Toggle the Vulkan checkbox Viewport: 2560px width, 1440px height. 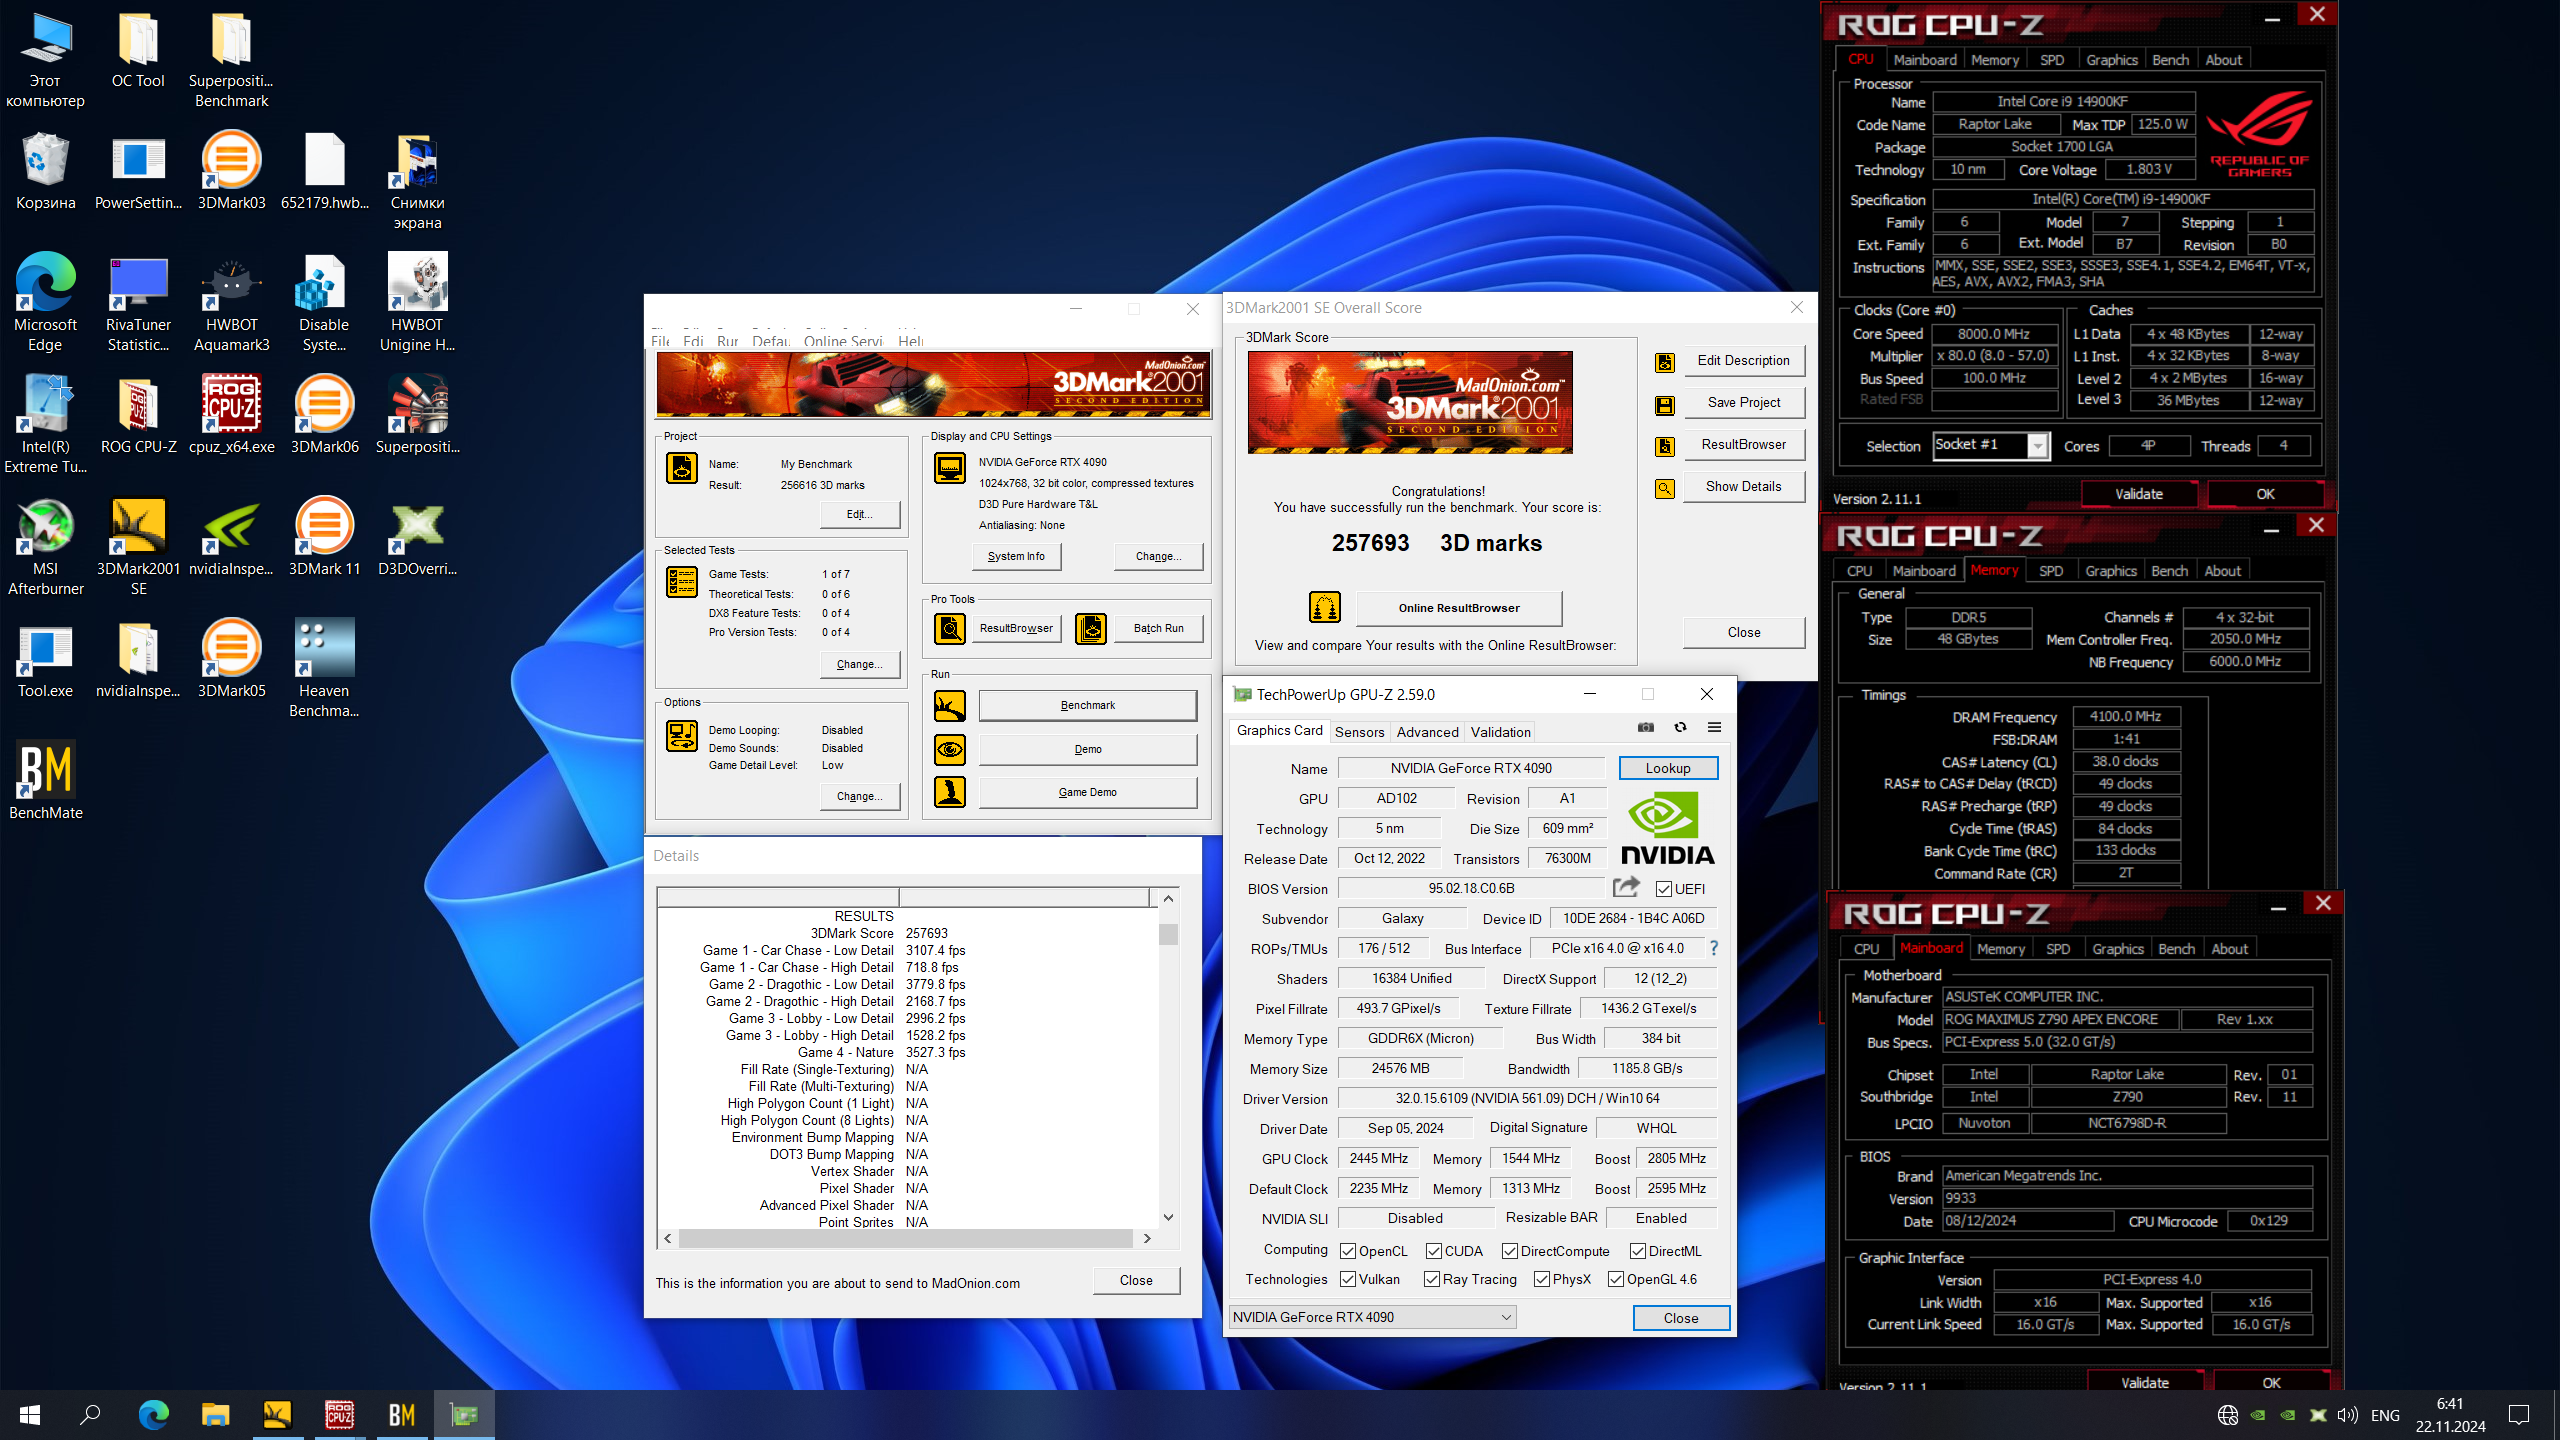(1348, 1279)
